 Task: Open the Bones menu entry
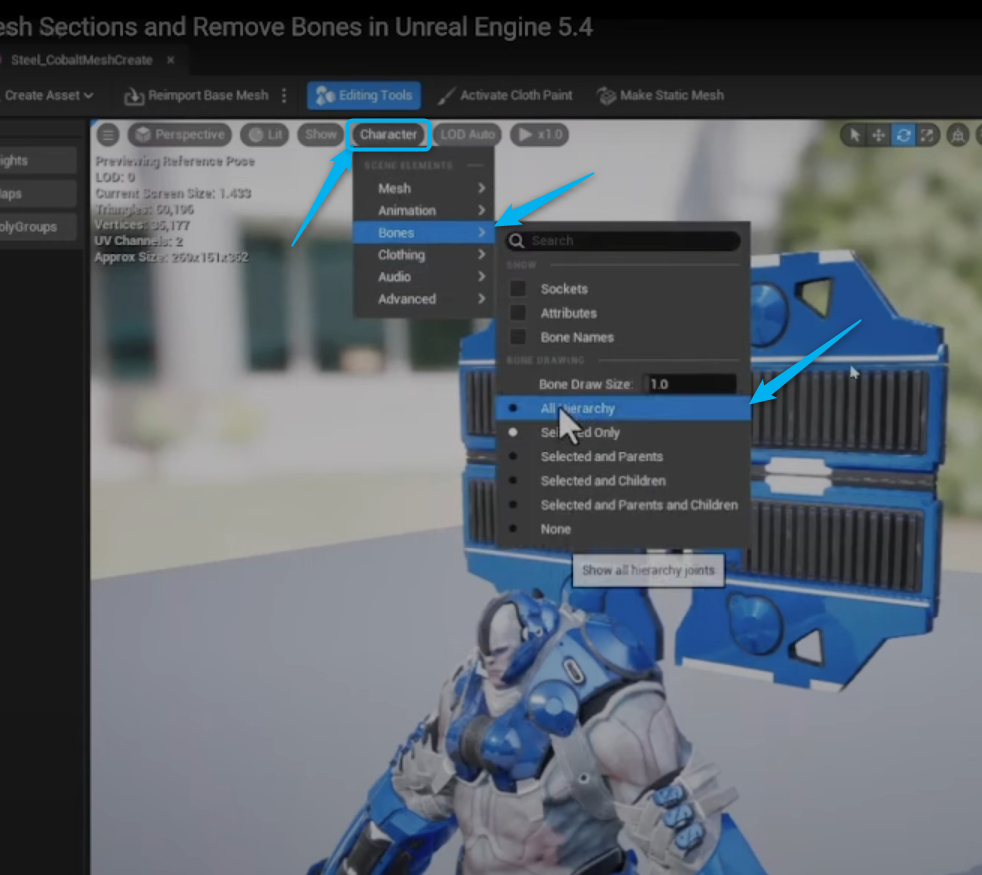click(424, 232)
